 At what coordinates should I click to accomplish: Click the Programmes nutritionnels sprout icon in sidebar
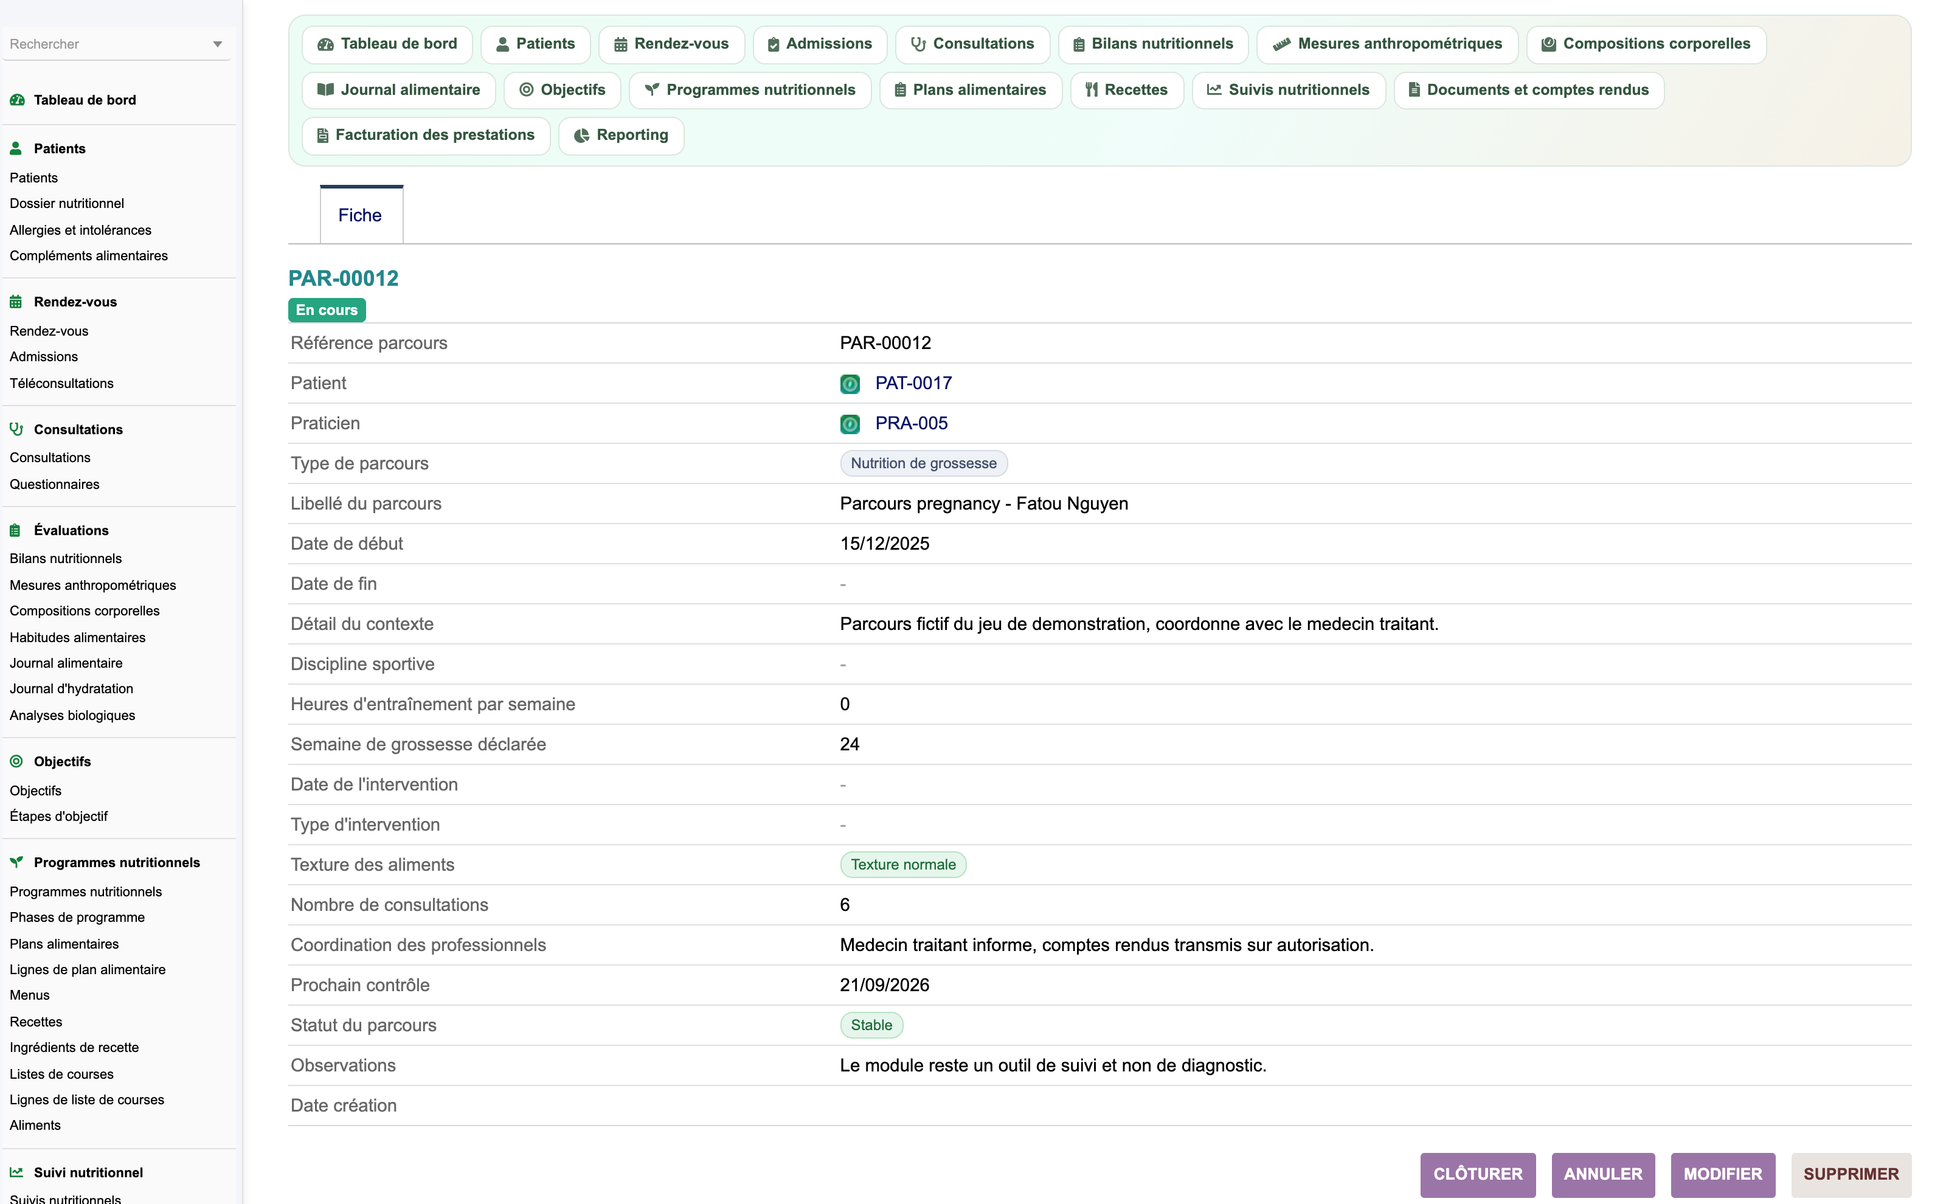point(16,862)
